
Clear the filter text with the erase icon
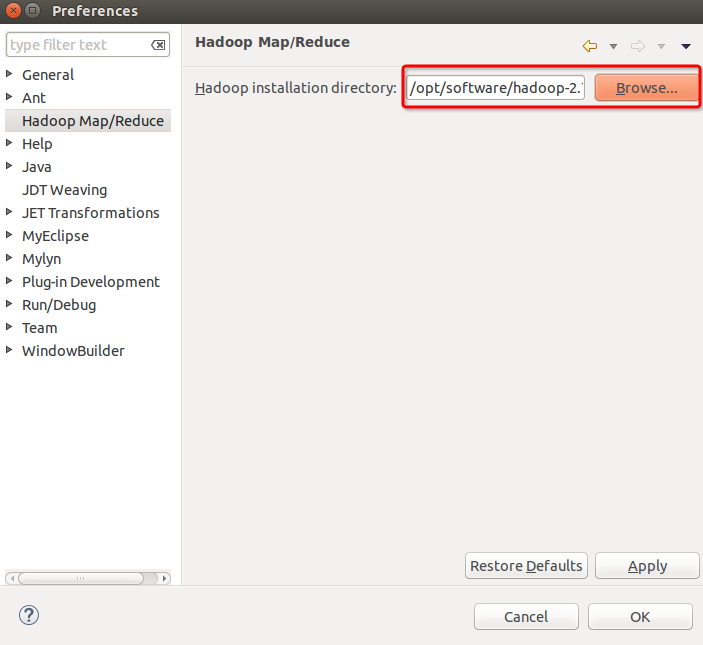(x=158, y=45)
